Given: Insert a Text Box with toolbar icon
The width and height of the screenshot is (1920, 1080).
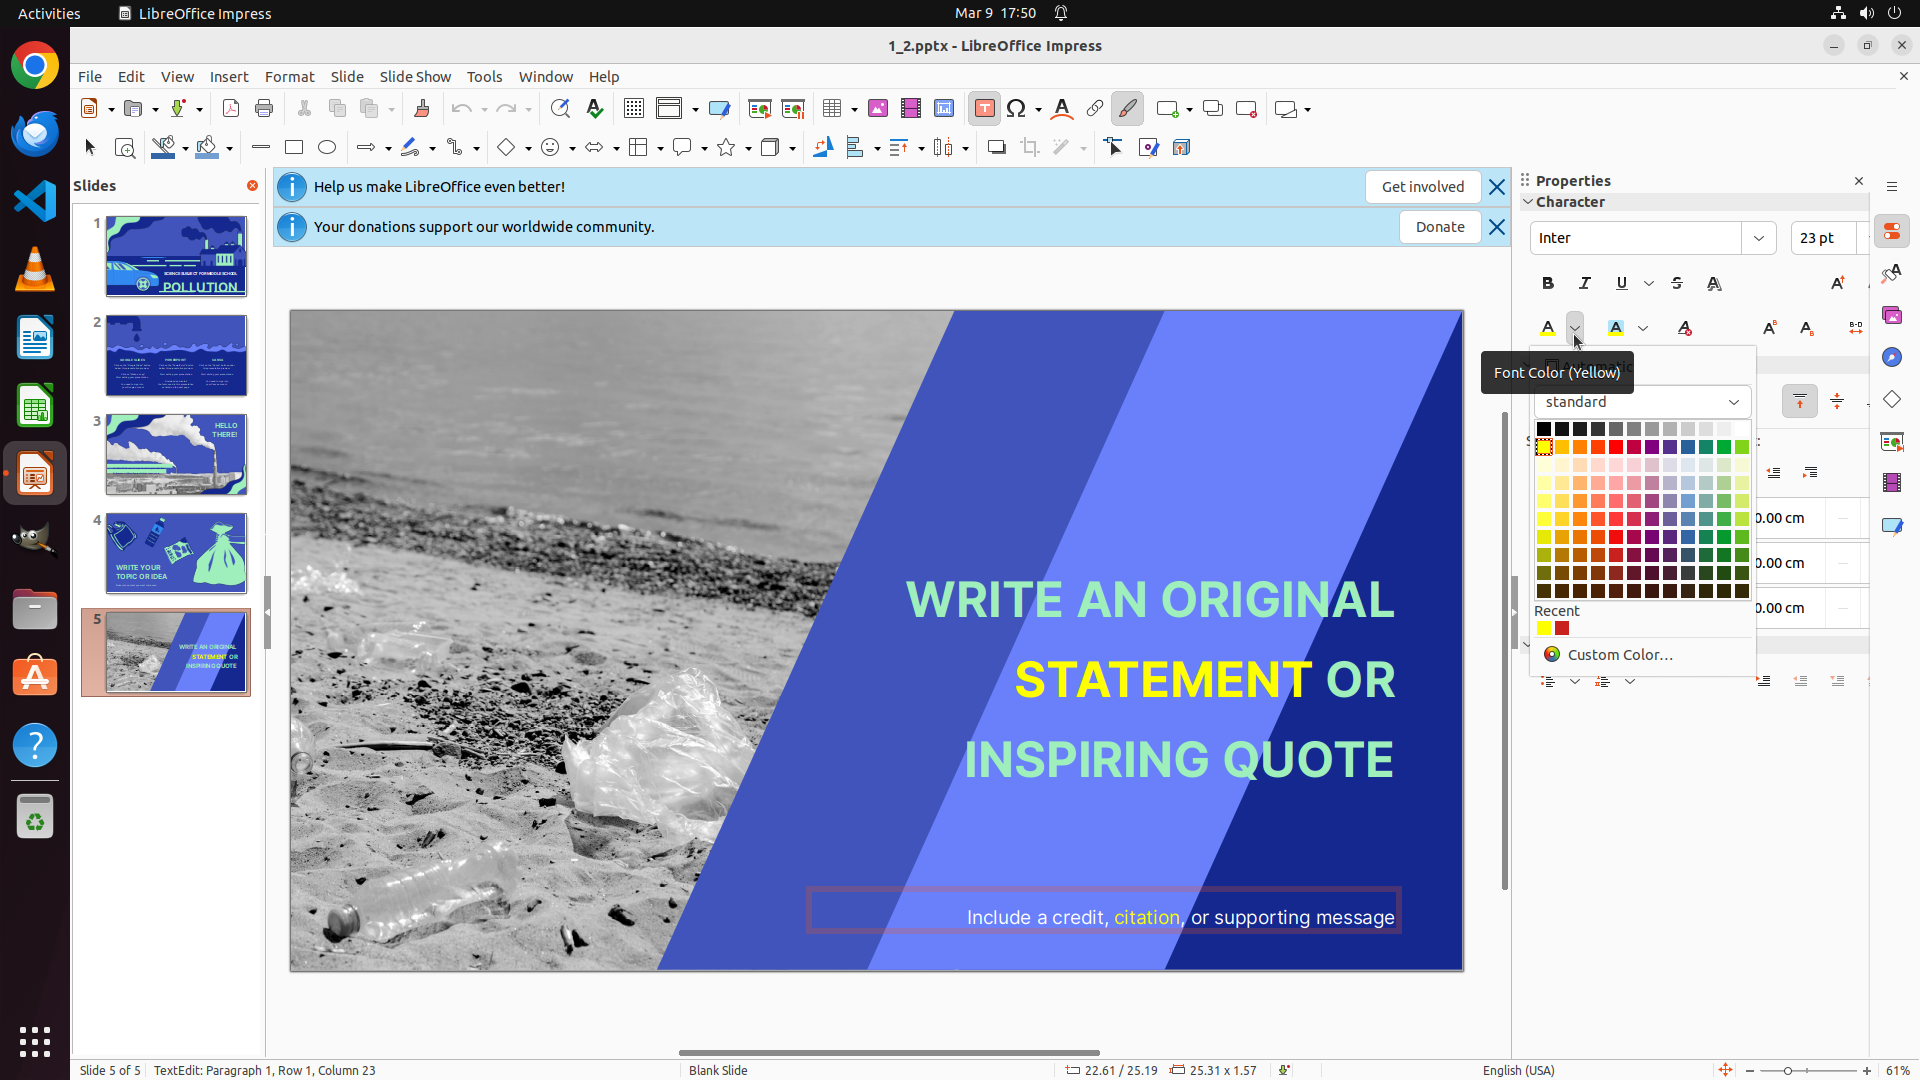Looking at the screenshot, I should 984,109.
